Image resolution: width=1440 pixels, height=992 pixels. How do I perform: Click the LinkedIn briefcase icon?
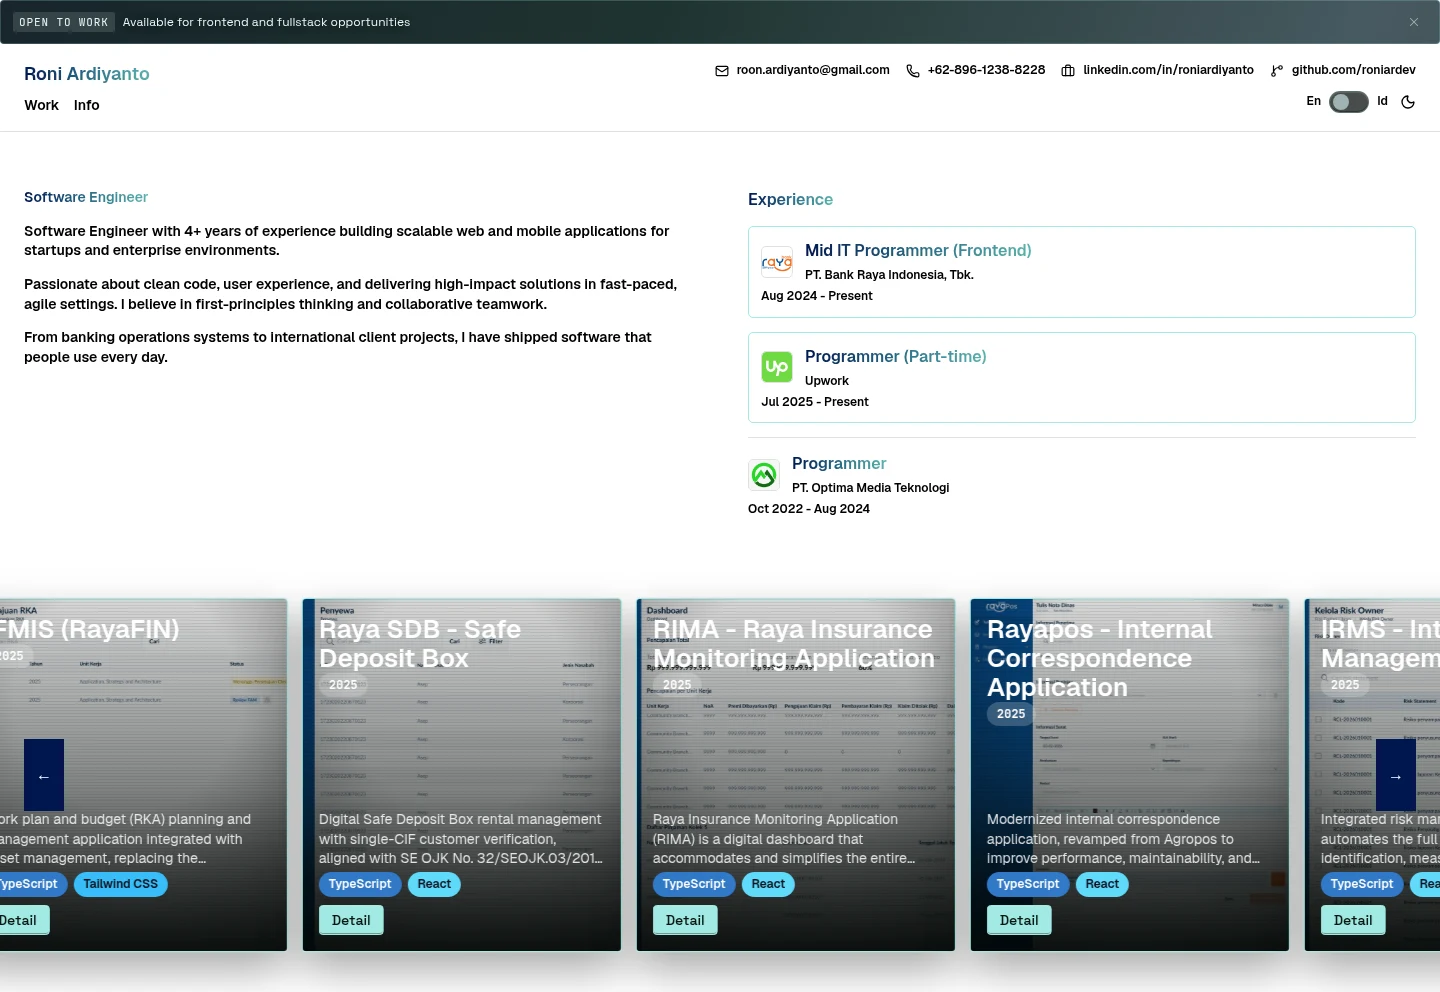pyautogui.click(x=1068, y=71)
